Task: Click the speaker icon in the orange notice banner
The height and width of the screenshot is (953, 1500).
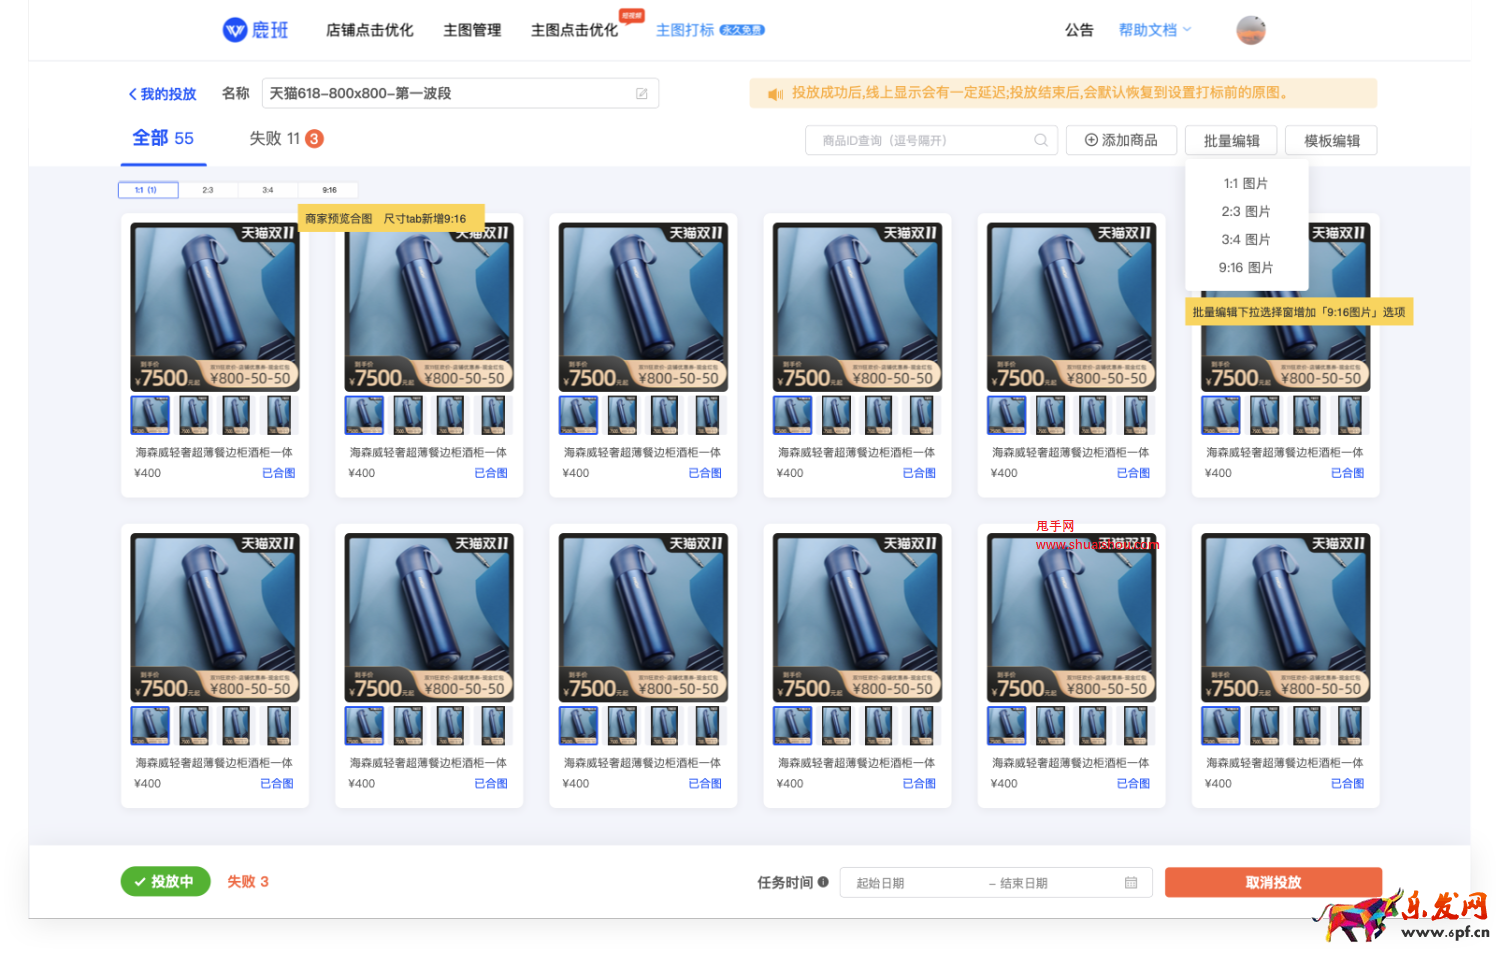Action: (x=775, y=93)
